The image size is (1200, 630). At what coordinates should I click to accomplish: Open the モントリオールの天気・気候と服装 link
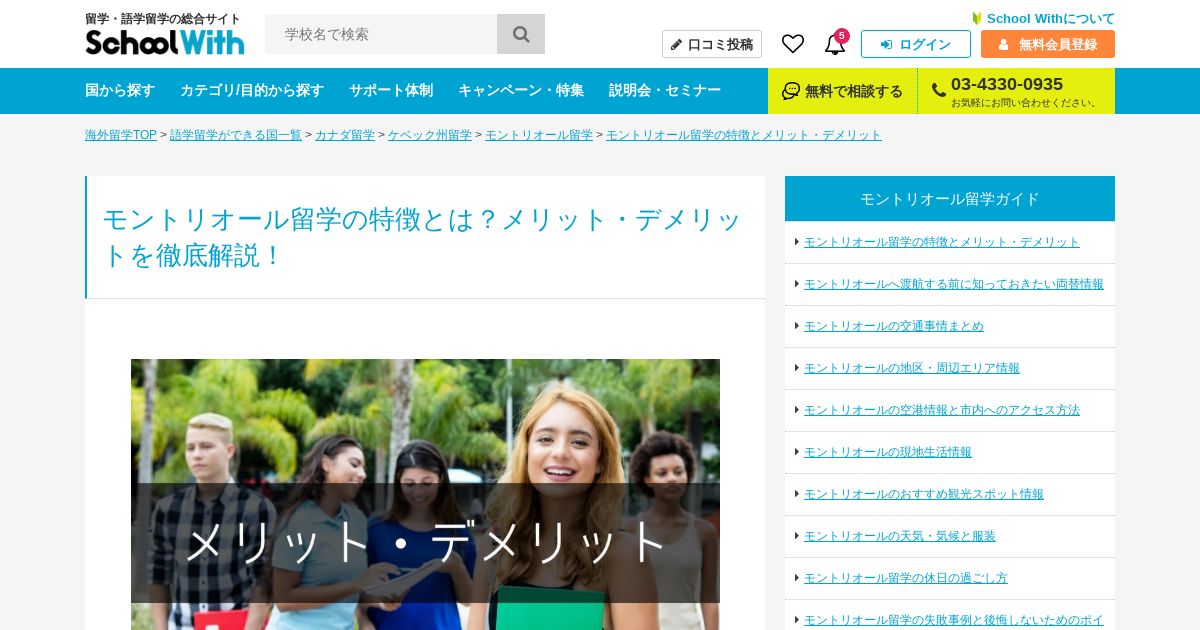[x=900, y=536]
